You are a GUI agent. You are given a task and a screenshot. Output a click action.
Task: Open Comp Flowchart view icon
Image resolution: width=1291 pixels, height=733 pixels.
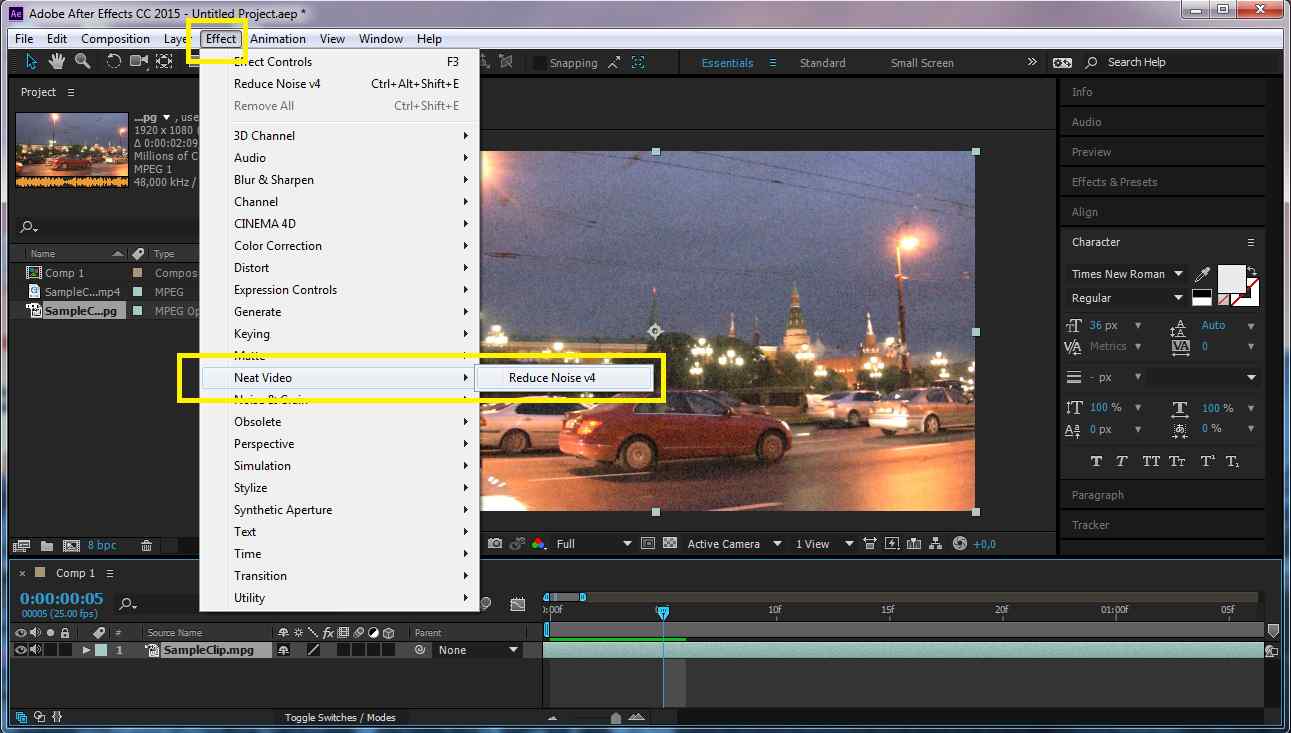coord(936,544)
